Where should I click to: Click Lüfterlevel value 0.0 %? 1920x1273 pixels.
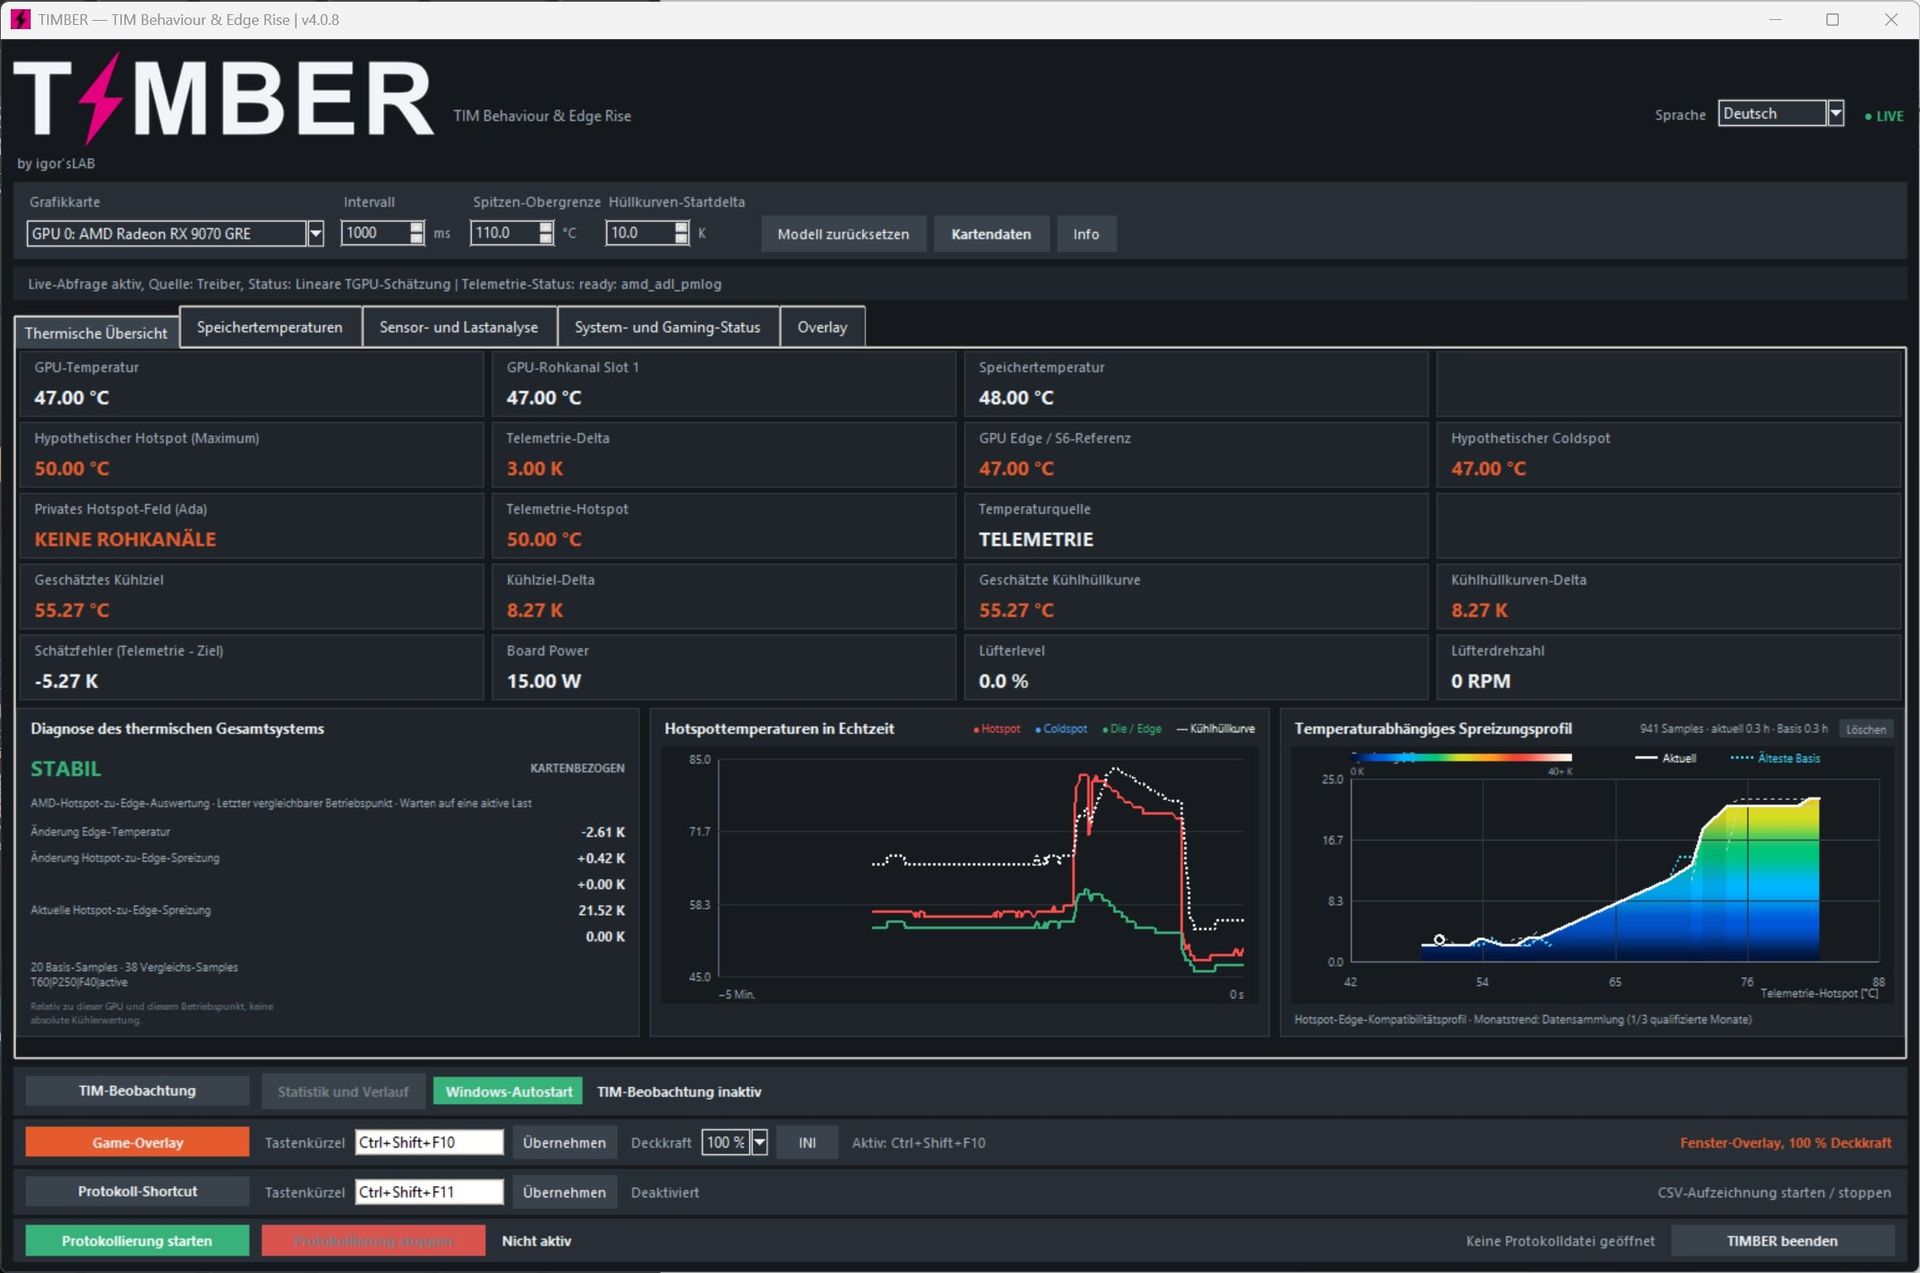tap(1003, 681)
